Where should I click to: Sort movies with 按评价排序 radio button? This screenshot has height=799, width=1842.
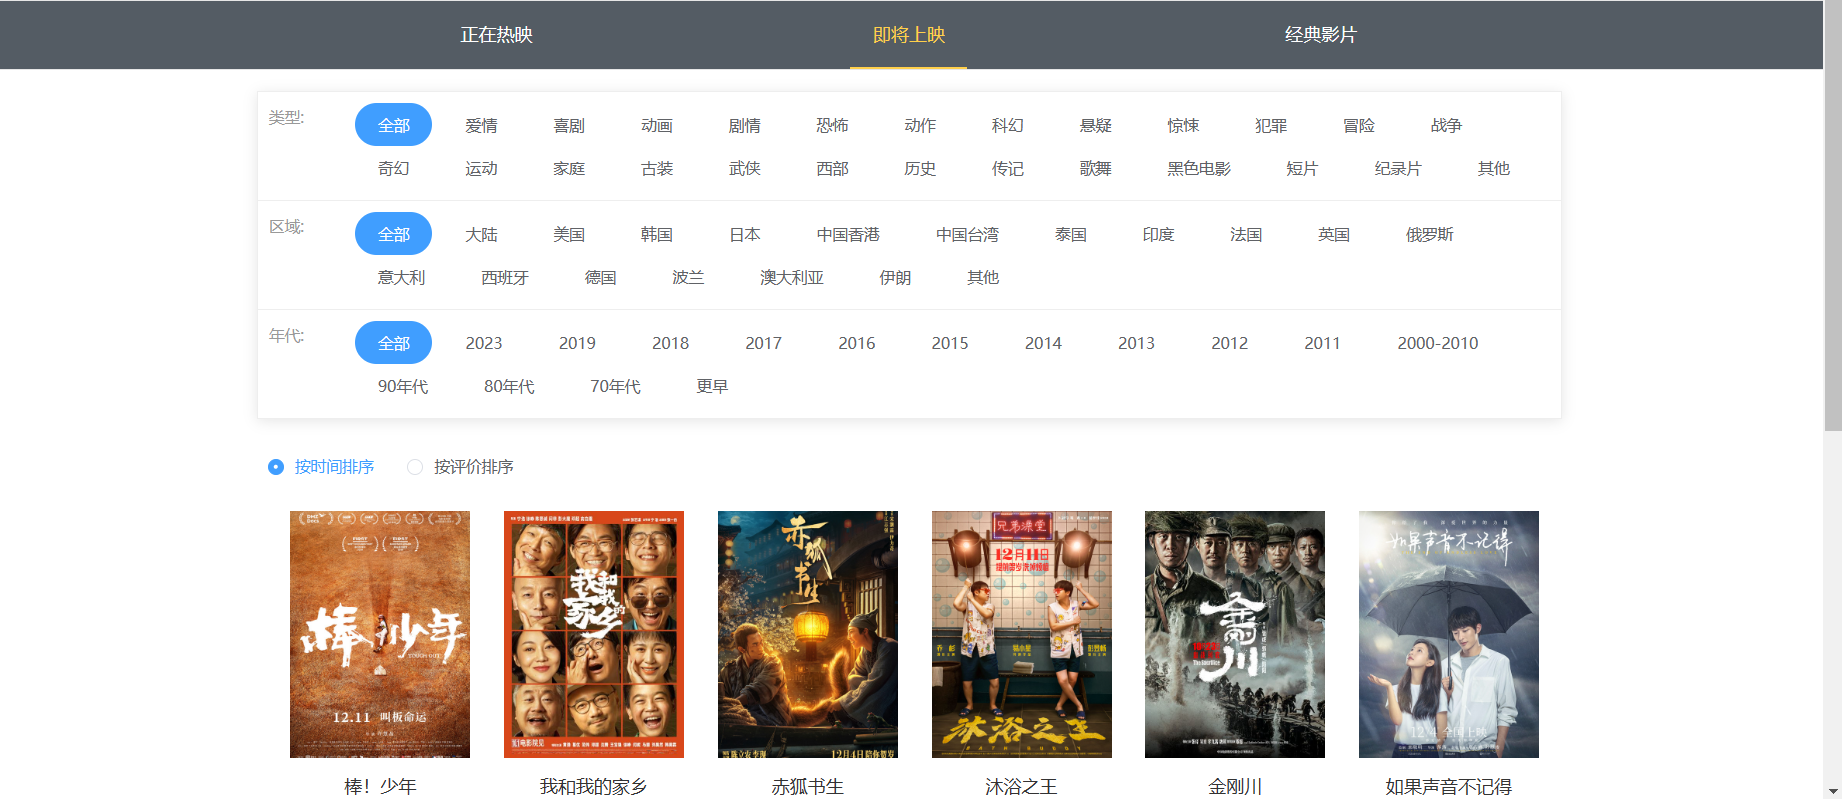(x=415, y=467)
